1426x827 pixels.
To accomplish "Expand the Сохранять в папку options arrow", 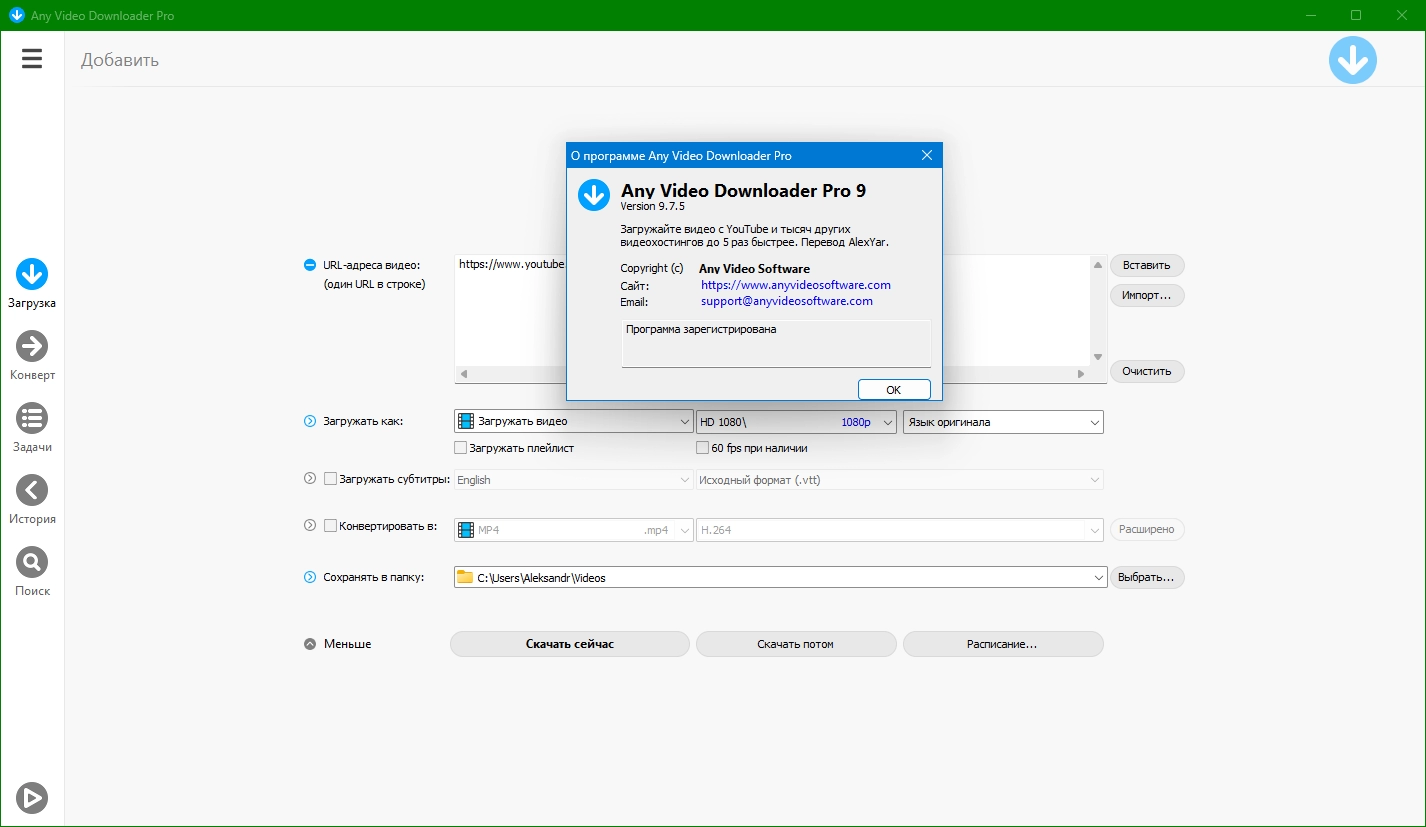I will click(x=310, y=577).
